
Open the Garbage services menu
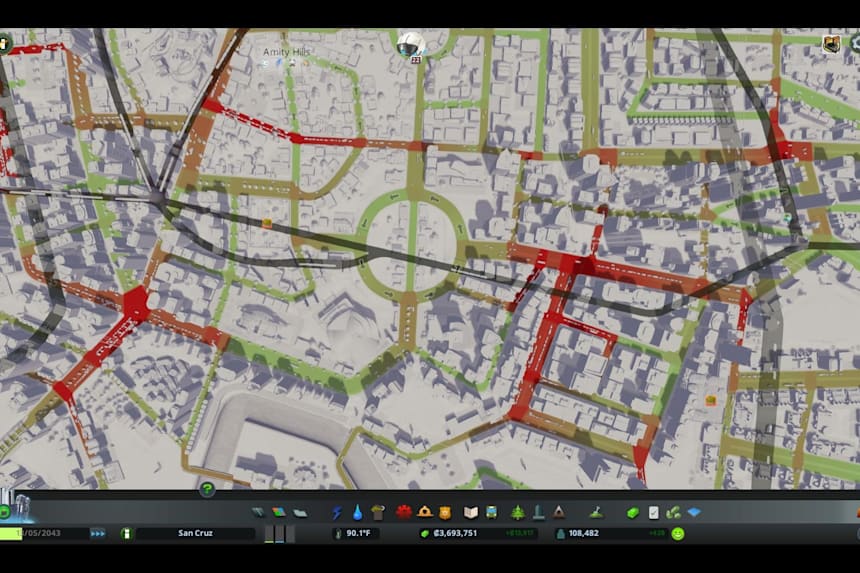[x=378, y=513]
